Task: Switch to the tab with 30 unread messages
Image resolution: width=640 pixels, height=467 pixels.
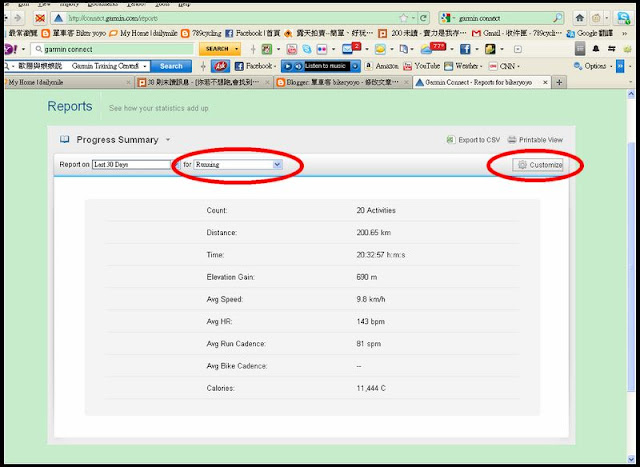Action: pyautogui.click(x=203, y=82)
